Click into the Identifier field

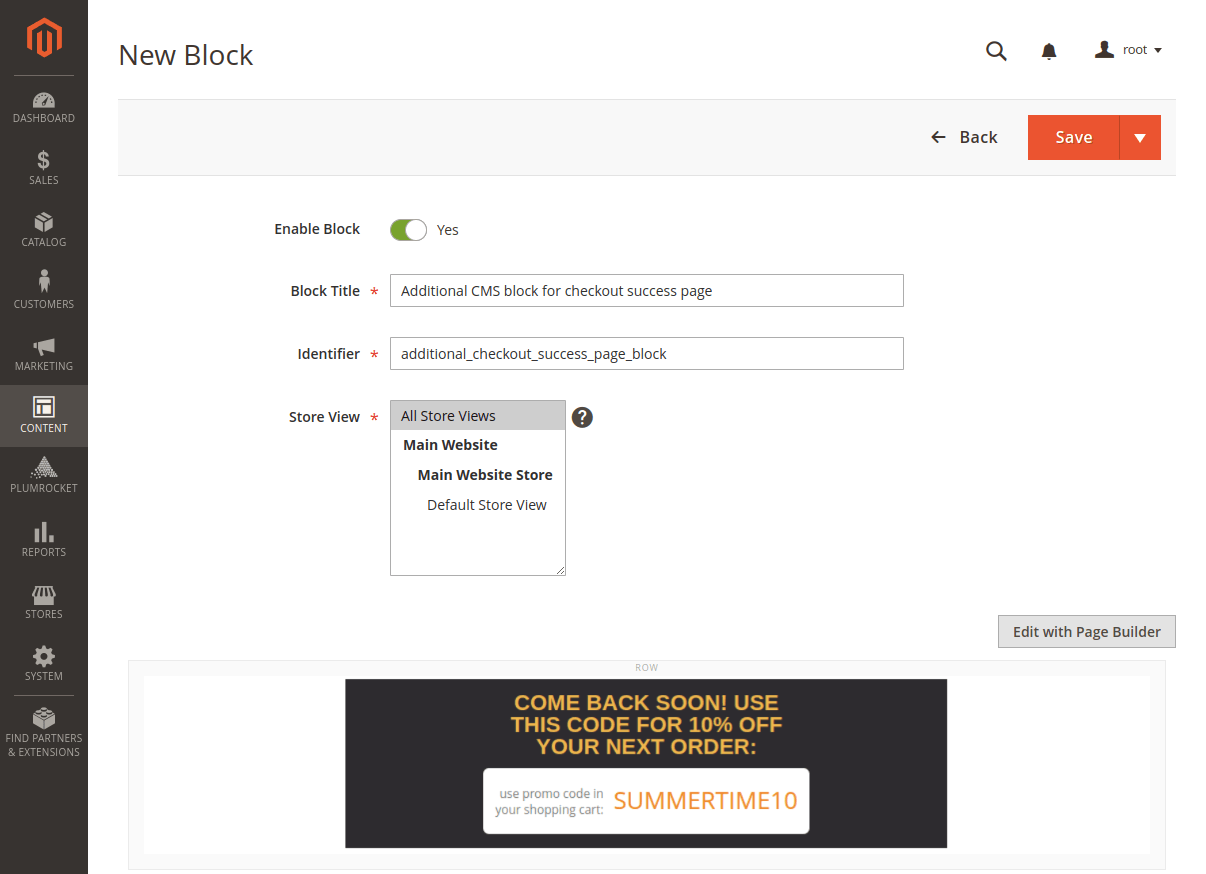tap(647, 353)
